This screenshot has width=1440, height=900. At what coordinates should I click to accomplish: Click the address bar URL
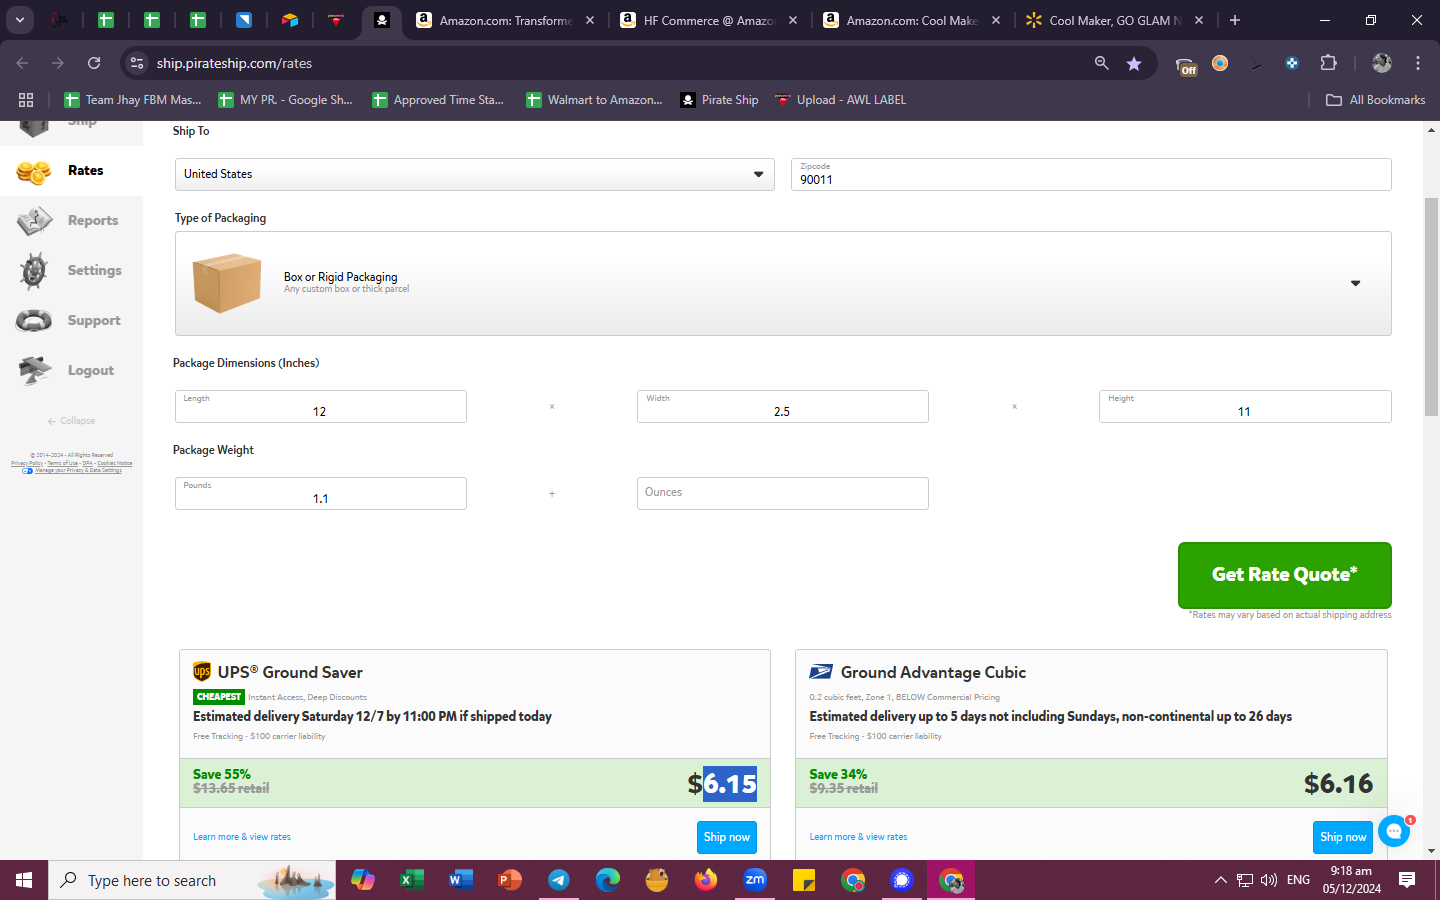234,63
